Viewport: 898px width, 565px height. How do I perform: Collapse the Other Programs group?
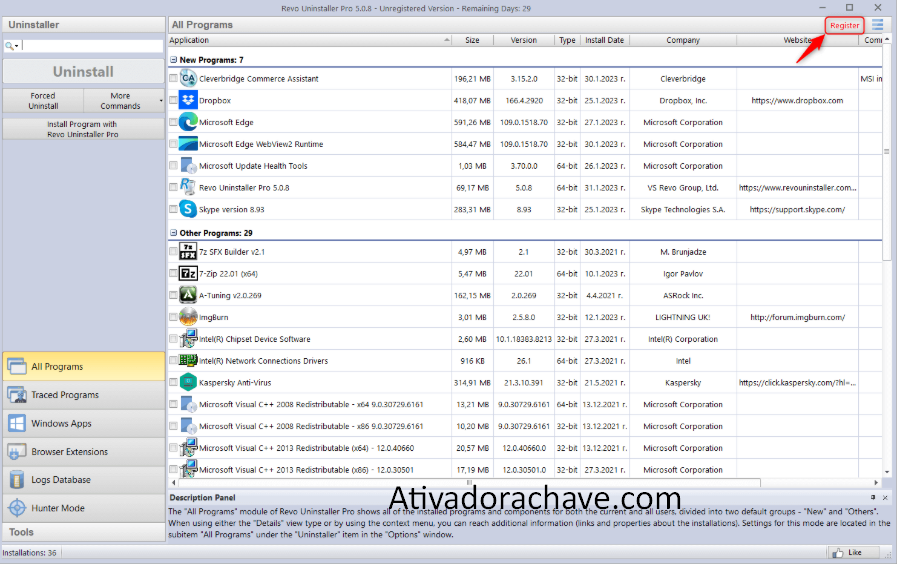pos(174,233)
